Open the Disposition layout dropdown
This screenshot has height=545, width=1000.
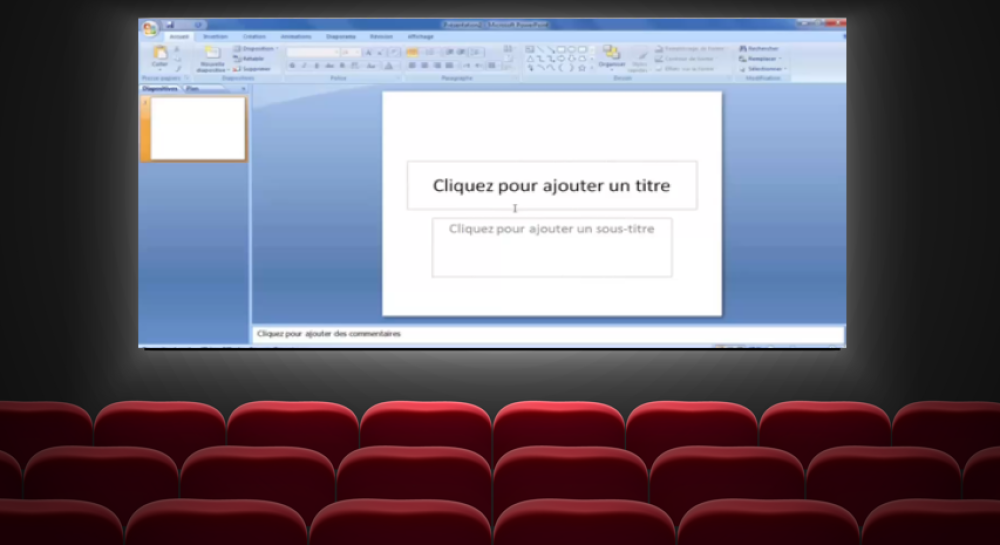(x=255, y=48)
